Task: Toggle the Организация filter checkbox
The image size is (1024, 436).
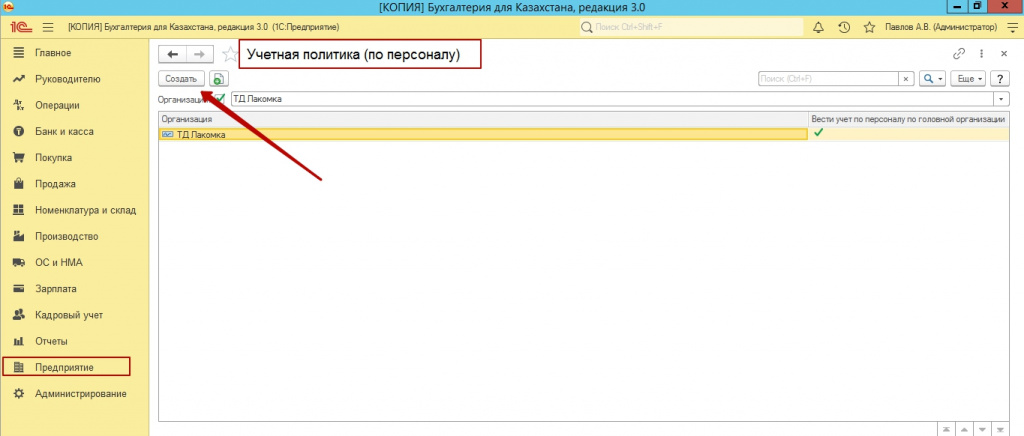Action: click(x=219, y=99)
